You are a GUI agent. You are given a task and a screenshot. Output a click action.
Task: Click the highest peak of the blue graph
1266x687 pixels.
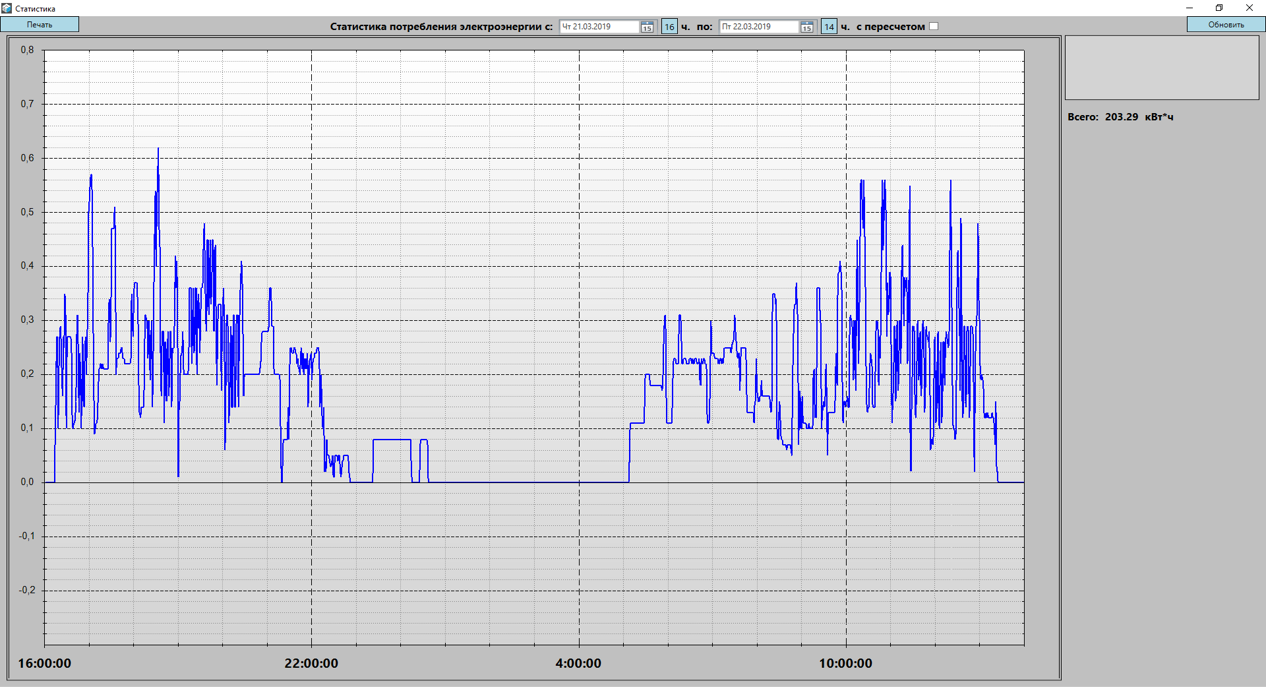point(158,150)
